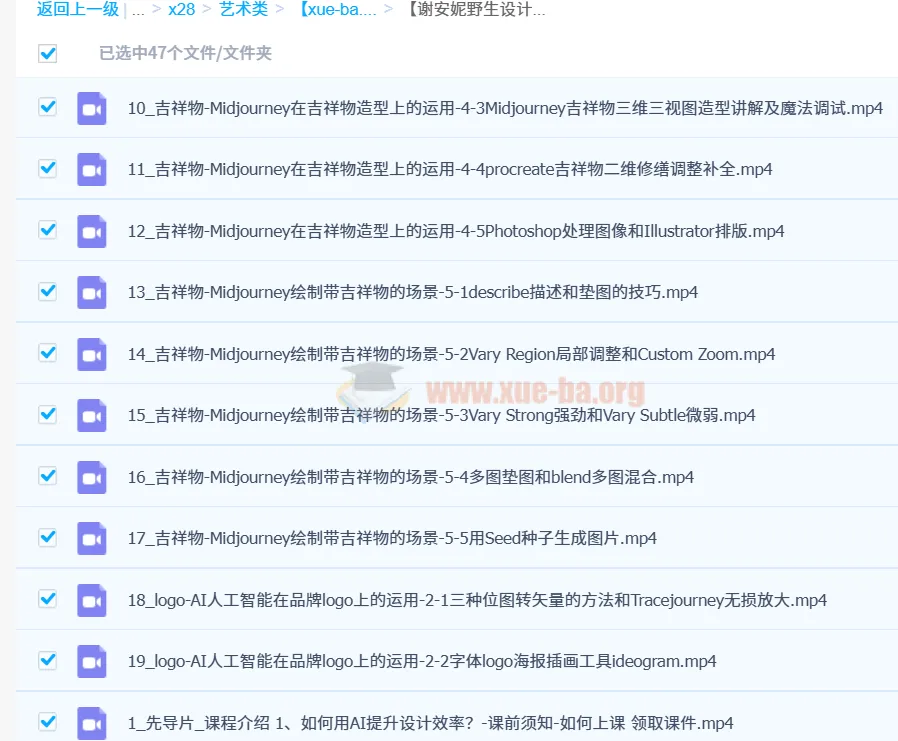
Task: Click video icon for file 11_吉祥物 procreate
Action: 92,169
